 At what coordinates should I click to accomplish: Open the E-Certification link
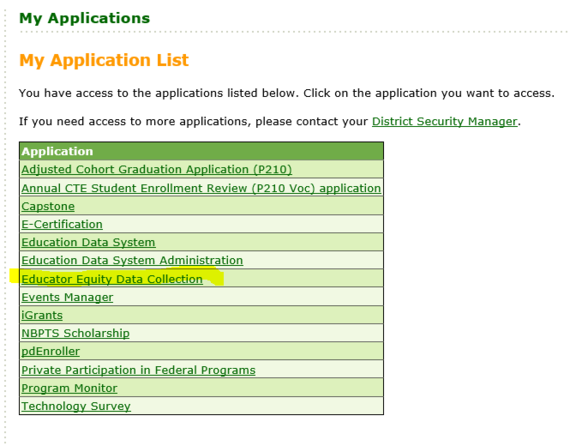62,224
